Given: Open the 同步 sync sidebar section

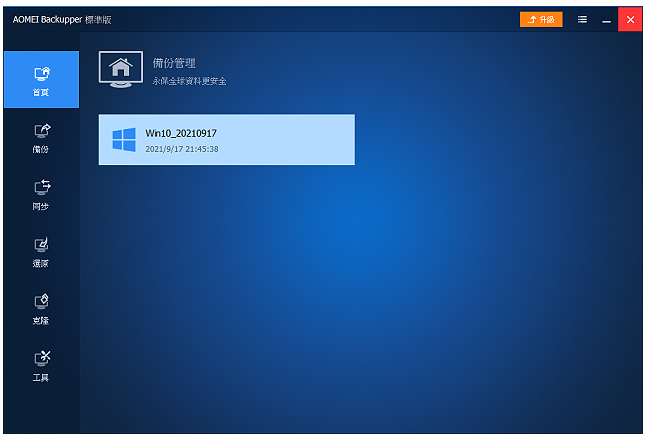Looking at the screenshot, I should pyautogui.click(x=41, y=195).
